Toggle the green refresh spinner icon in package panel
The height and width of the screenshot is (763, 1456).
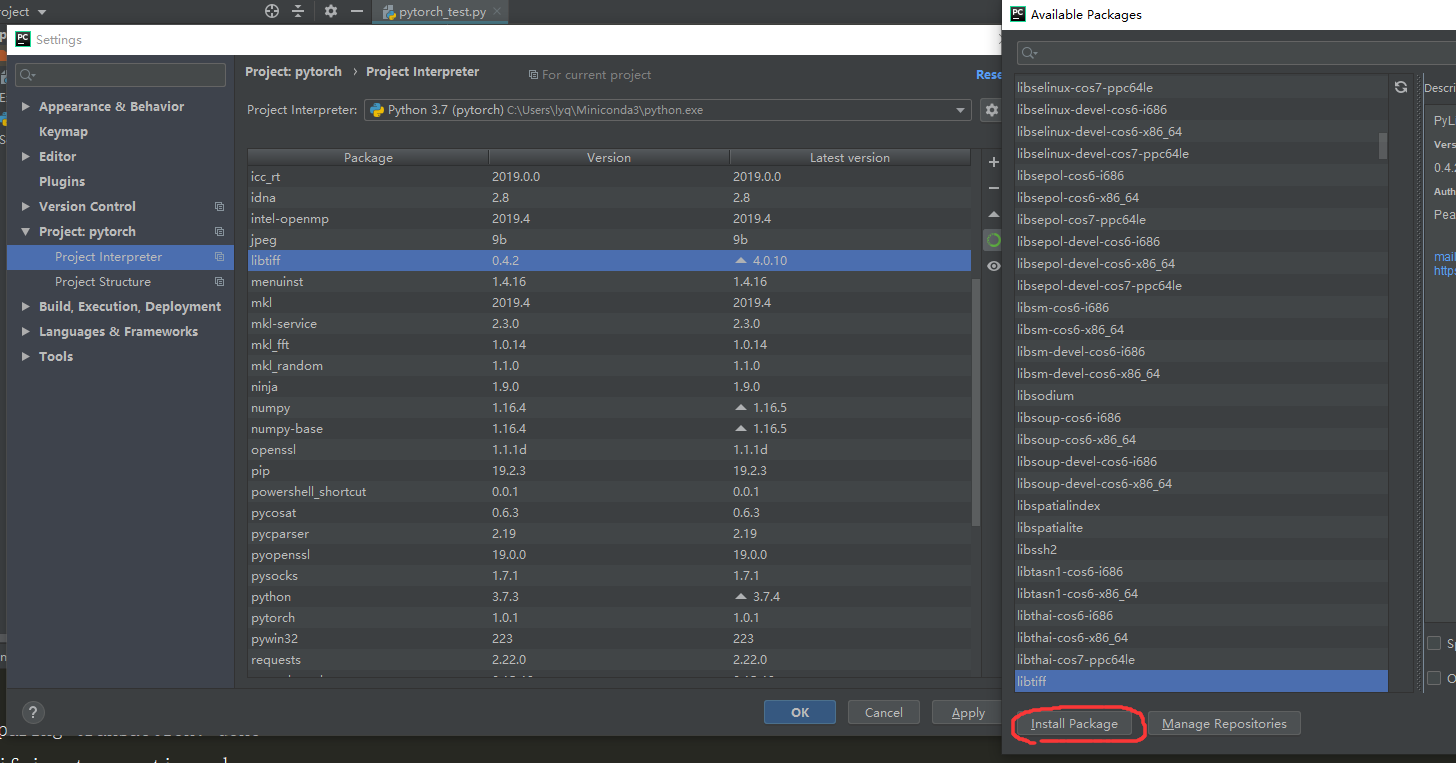[993, 239]
